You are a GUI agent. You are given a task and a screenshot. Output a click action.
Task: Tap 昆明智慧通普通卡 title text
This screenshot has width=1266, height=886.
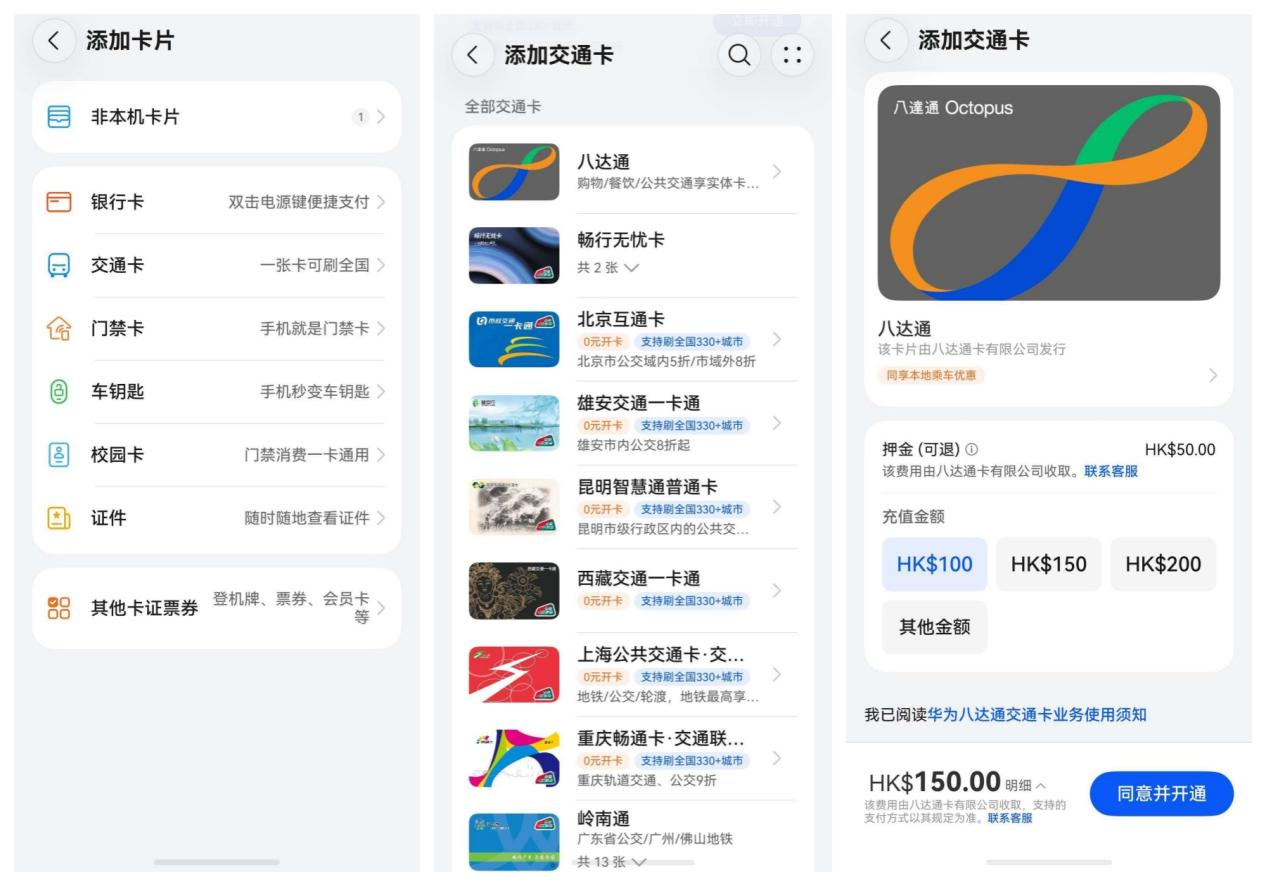pyautogui.click(x=647, y=487)
